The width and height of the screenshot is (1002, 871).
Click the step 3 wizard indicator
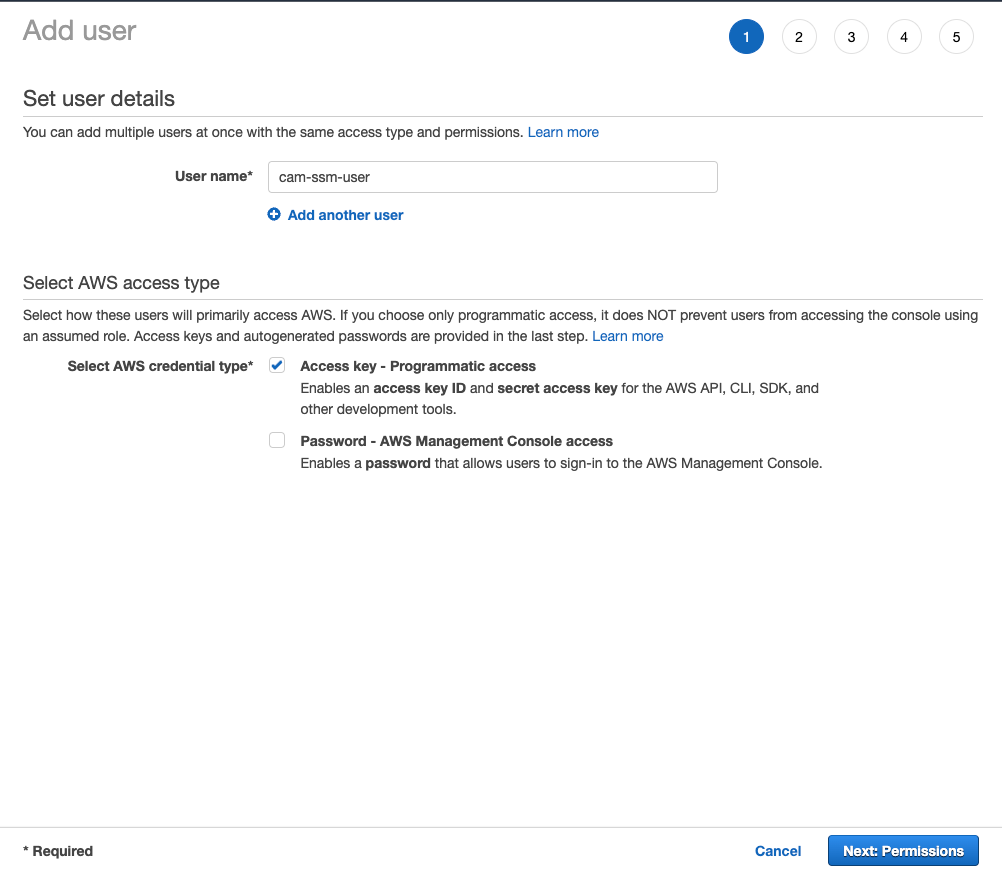click(x=851, y=36)
